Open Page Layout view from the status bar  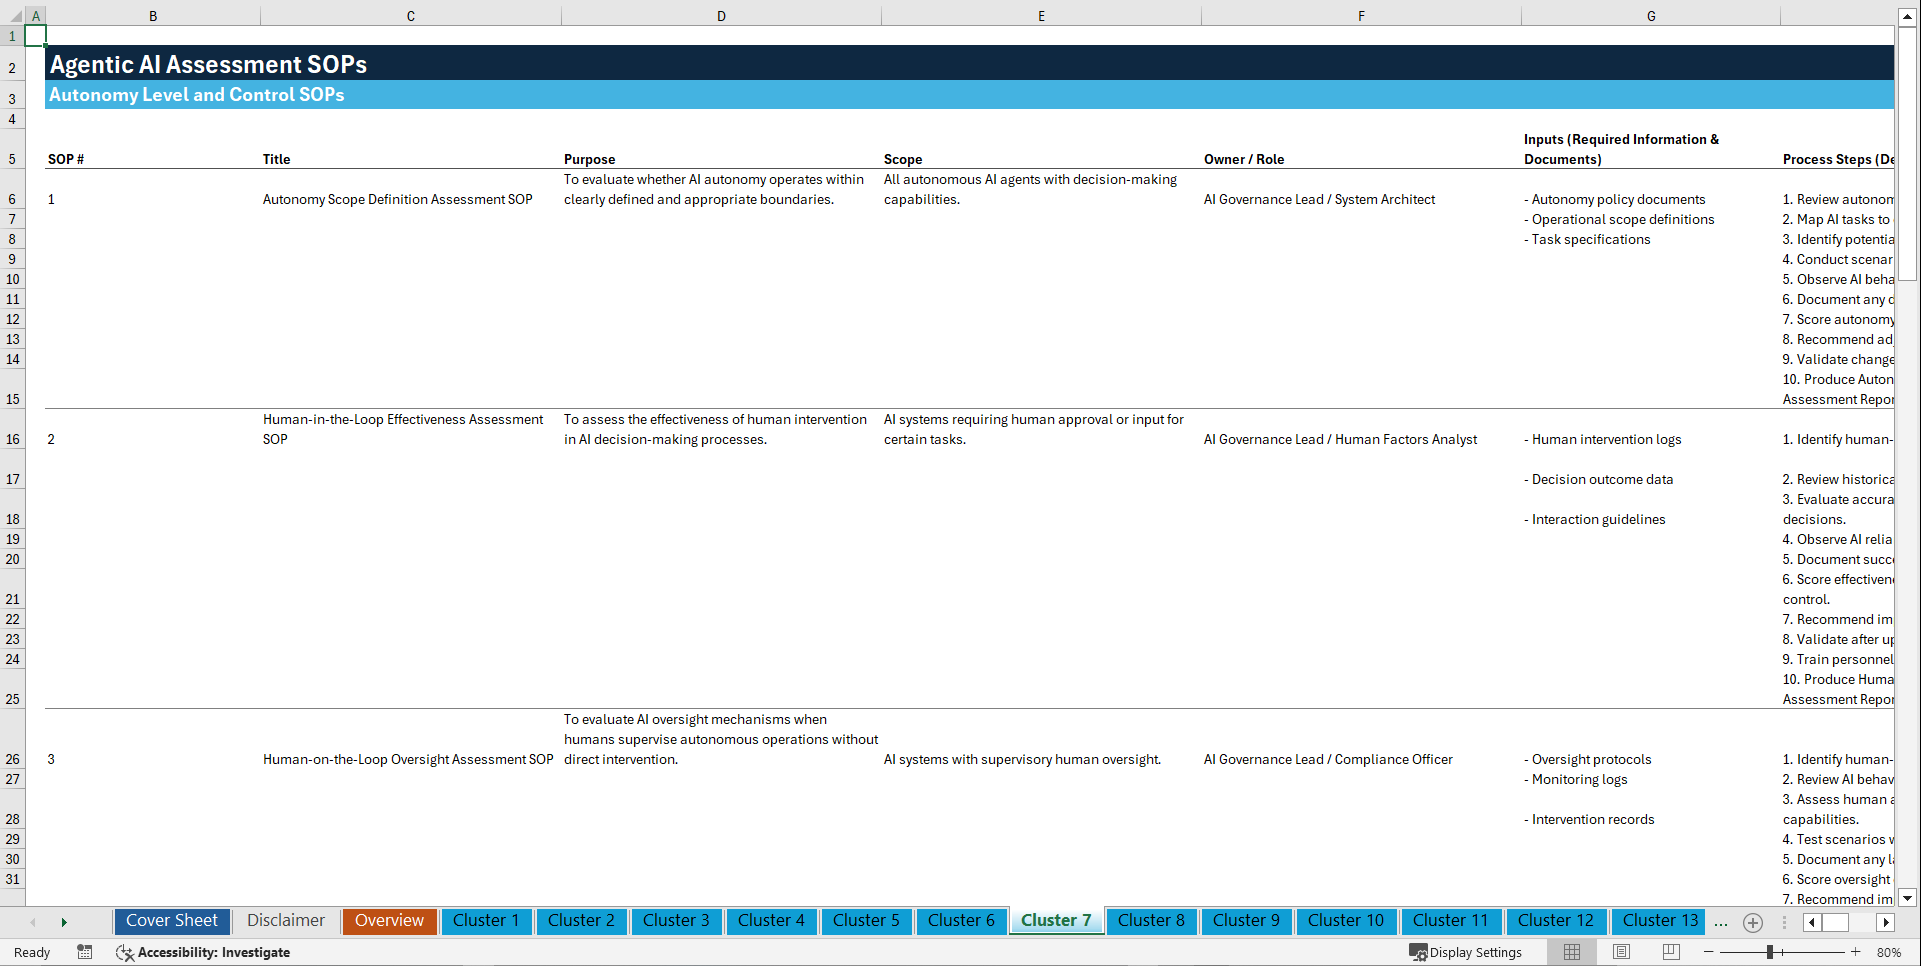[x=1620, y=952]
